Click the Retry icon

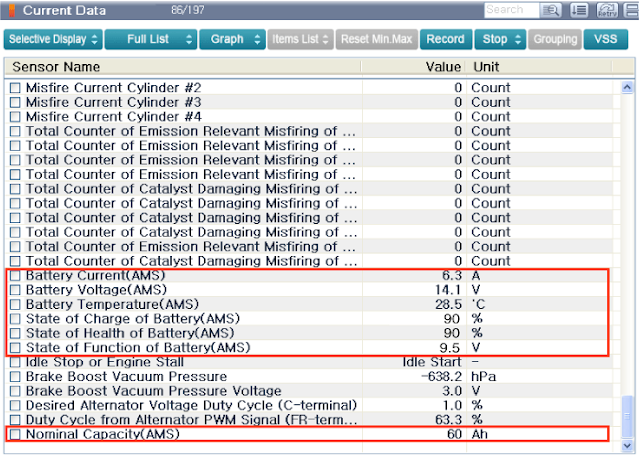(x=607, y=10)
